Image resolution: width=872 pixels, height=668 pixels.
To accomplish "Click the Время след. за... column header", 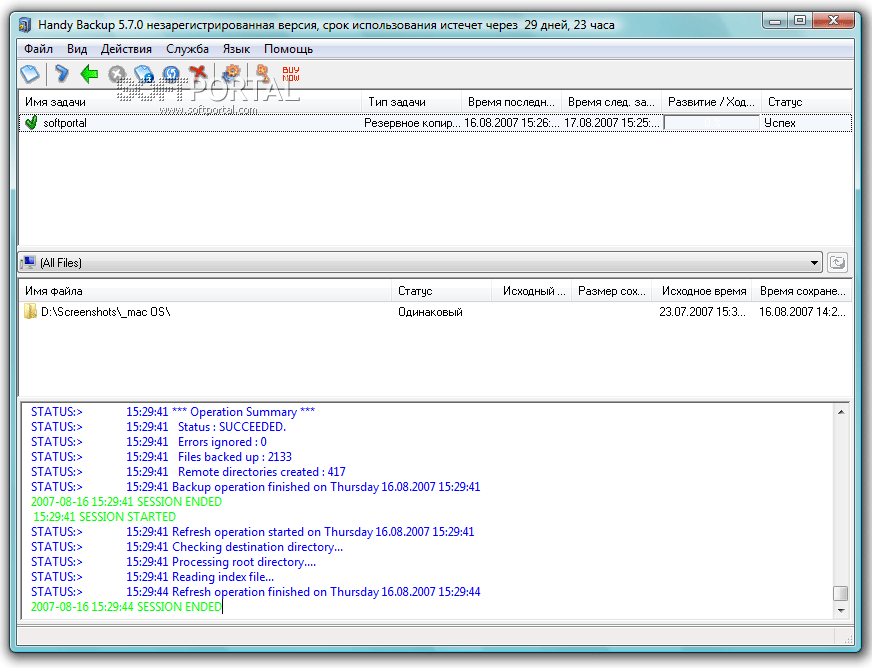I will tap(611, 102).
